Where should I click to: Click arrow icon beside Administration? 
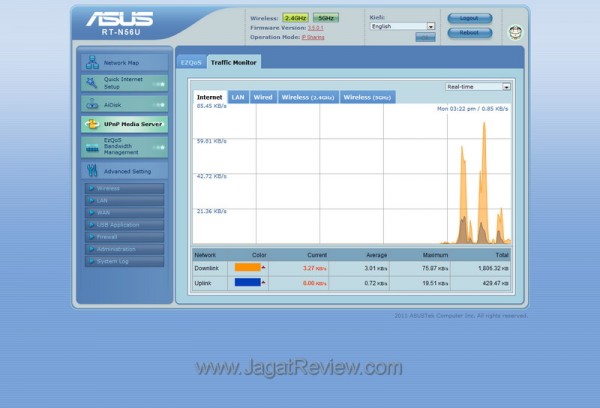point(91,249)
